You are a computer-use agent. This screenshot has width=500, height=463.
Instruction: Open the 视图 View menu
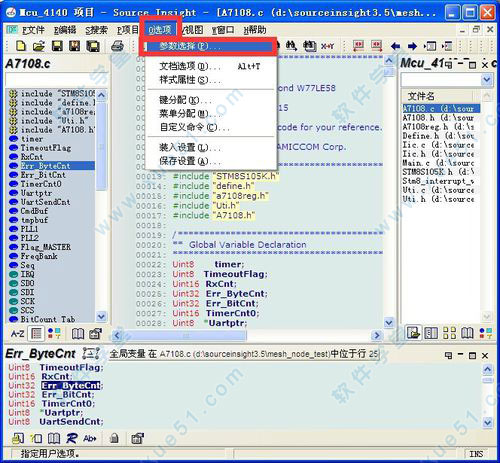point(192,30)
